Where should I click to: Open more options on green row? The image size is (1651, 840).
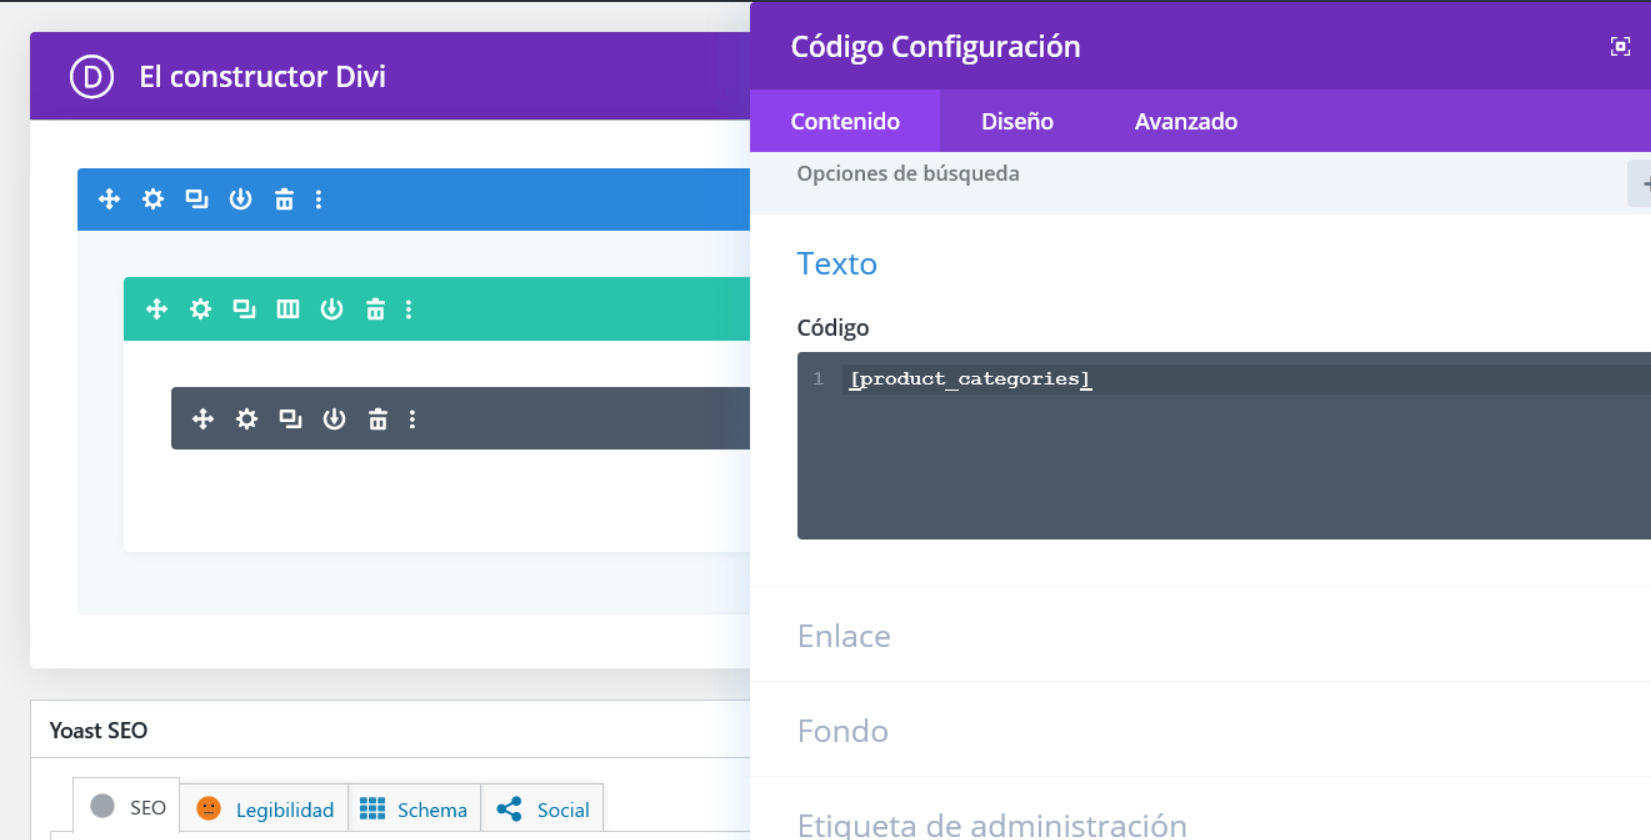[x=409, y=309]
